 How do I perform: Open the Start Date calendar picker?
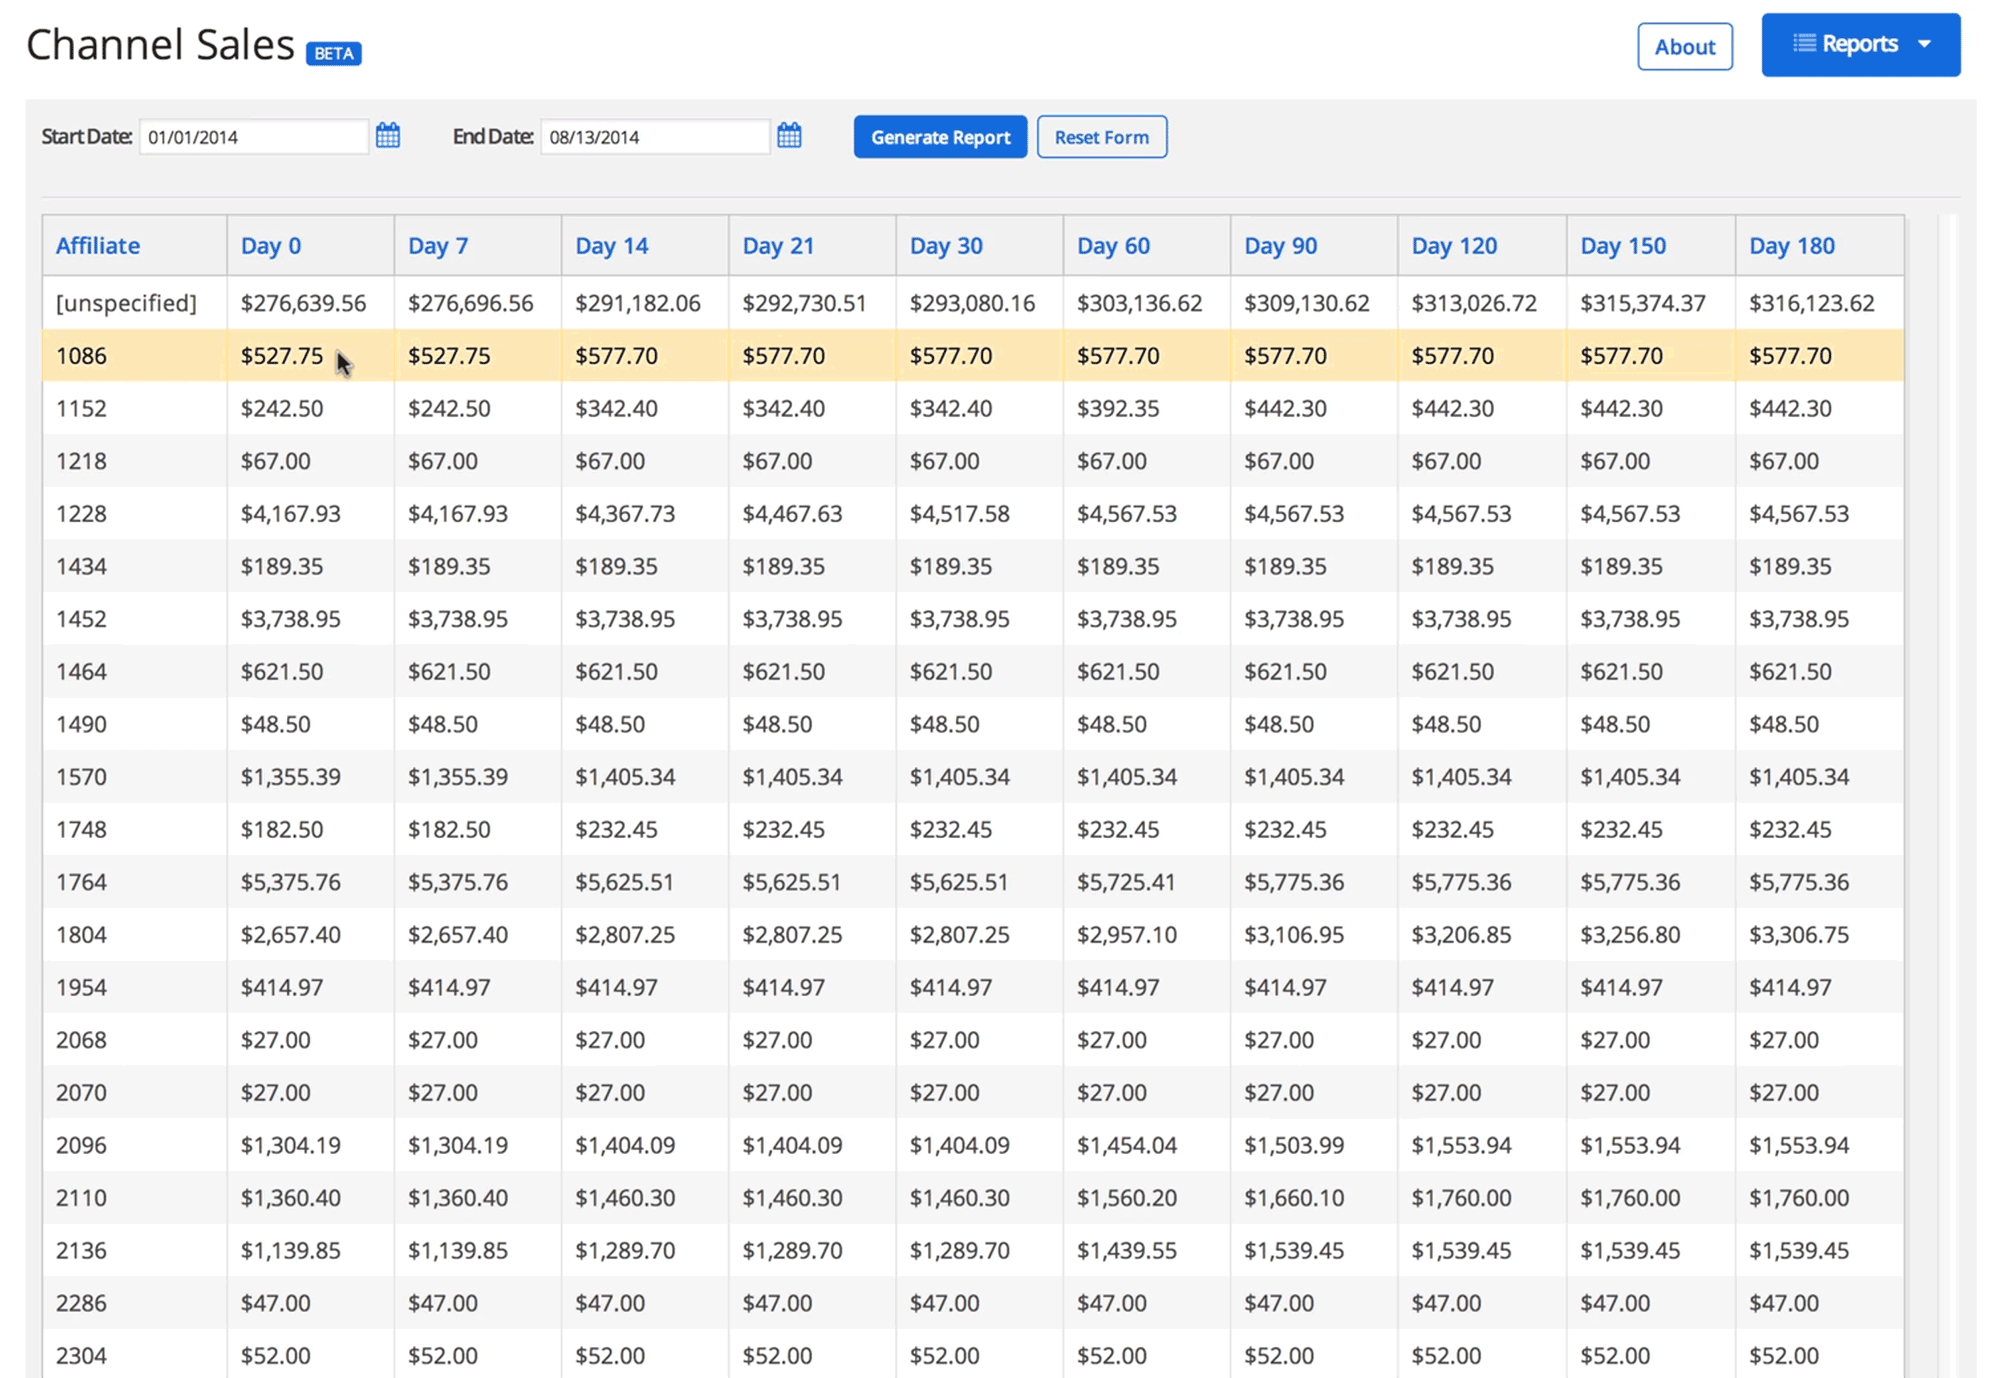[x=388, y=136]
